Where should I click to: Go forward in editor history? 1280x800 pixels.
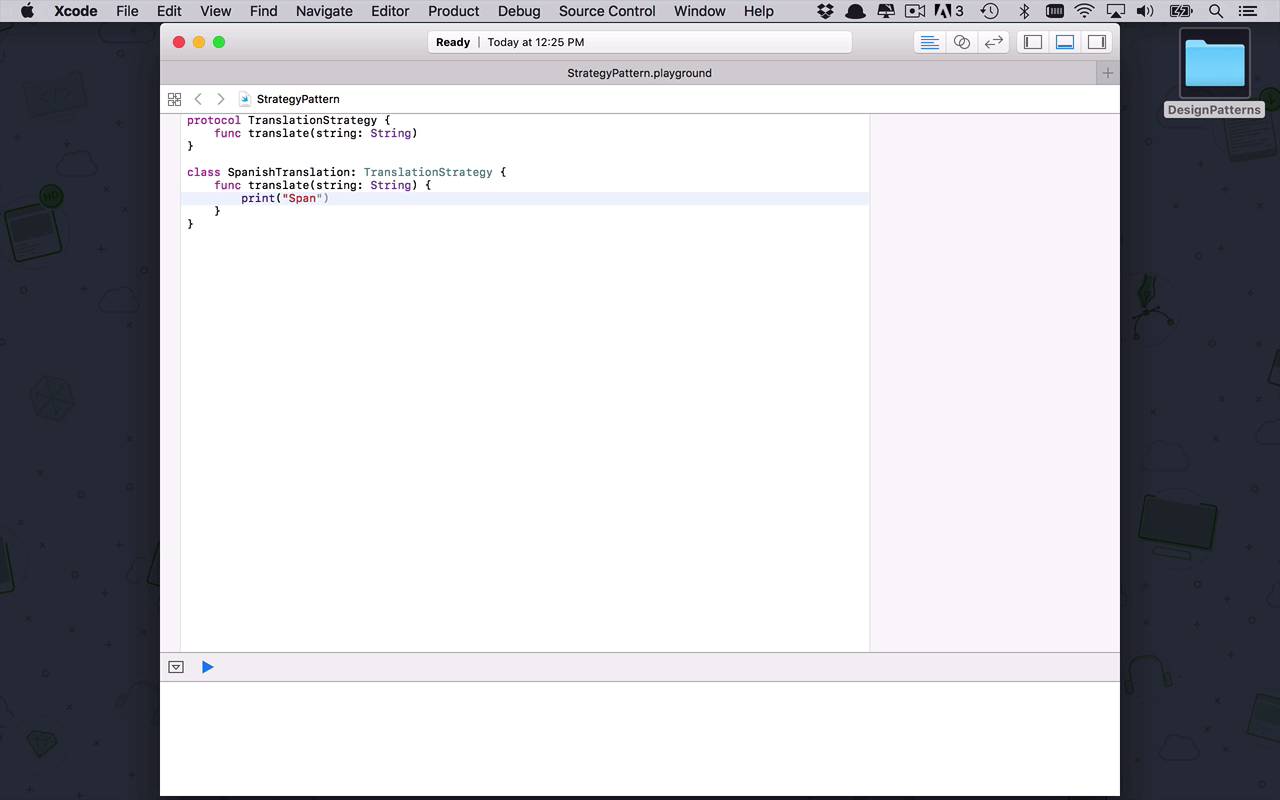coord(221,99)
